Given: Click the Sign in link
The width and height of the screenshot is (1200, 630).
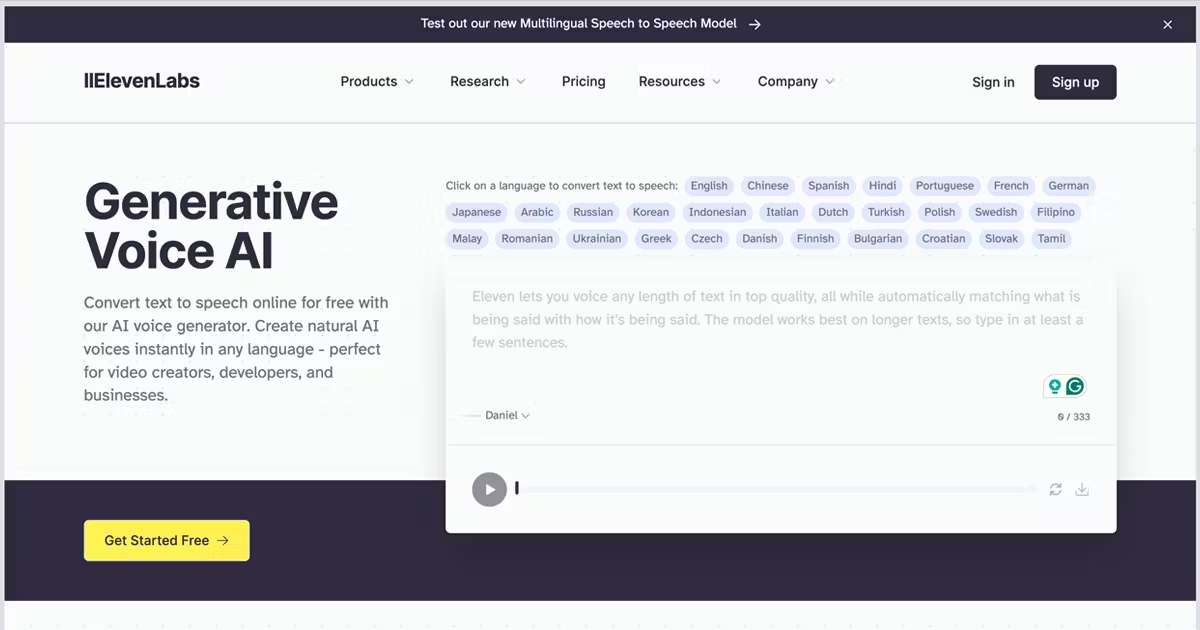Looking at the screenshot, I should (x=992, y=82).
